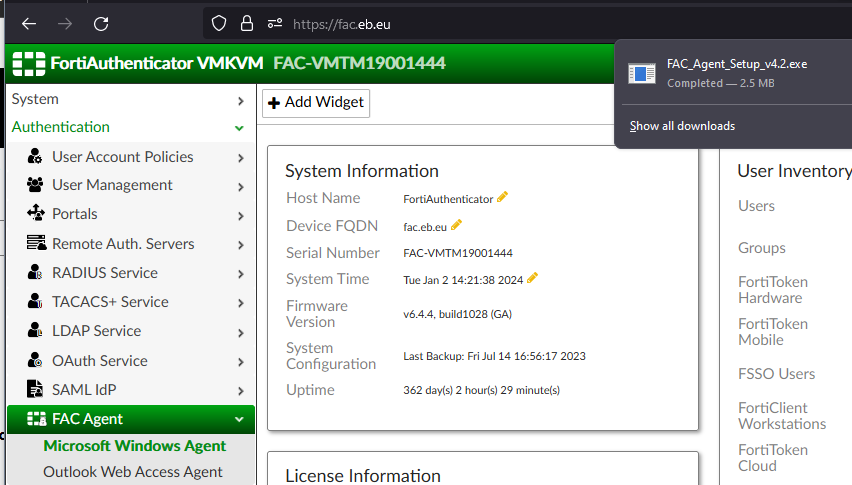Viewport: 852px width, 485px height.
Task: Click the browser back arrow
Action: 29,23
